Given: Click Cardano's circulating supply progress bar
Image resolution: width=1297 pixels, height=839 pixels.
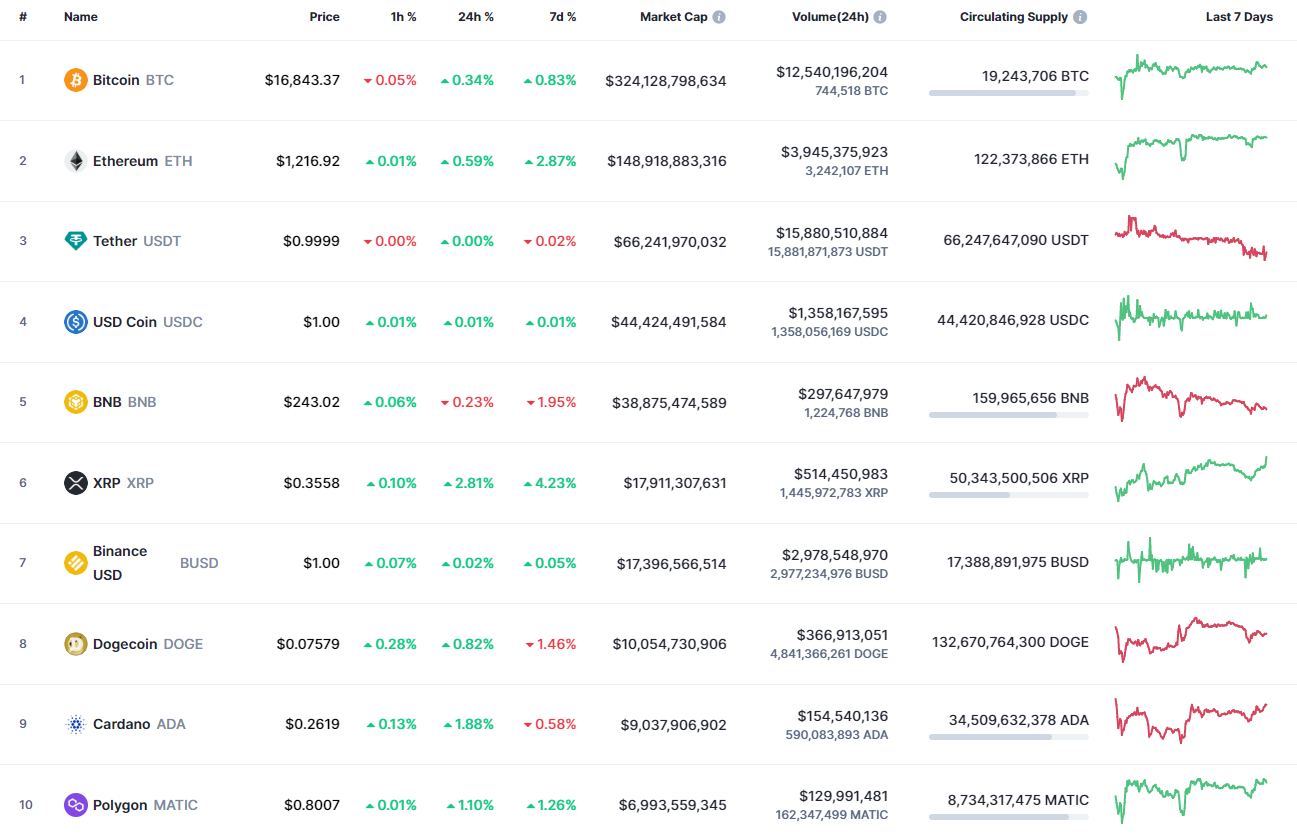Looking at the screenshot, I should click(x=1009, y=737).
